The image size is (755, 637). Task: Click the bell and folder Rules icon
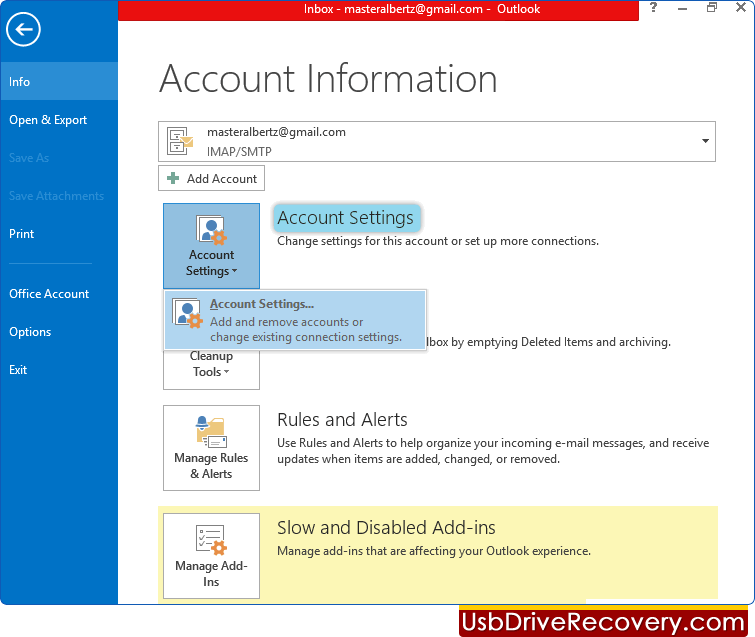click(211, 432)
